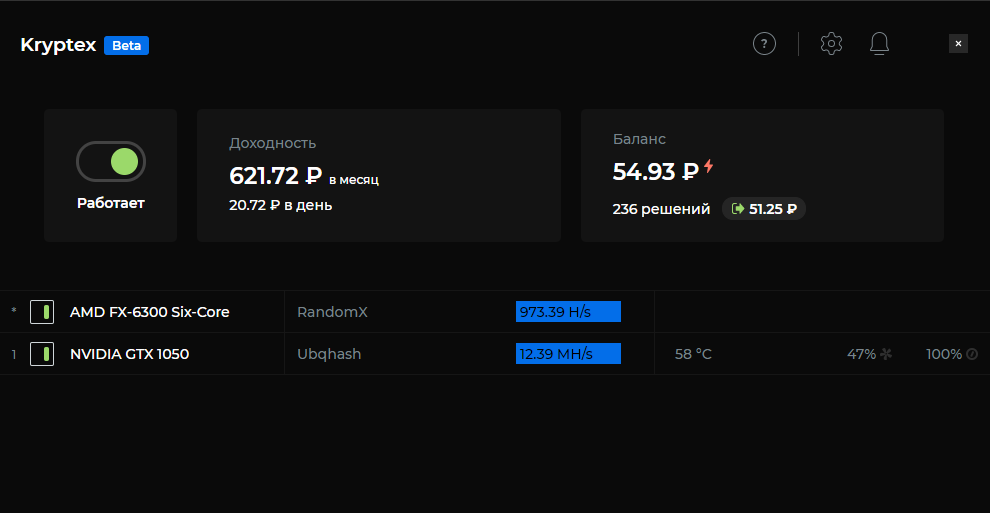990x513 pixels.
Task: Click the 51.25 ₽ withdraw button
Action: click(x=763, y=209)
